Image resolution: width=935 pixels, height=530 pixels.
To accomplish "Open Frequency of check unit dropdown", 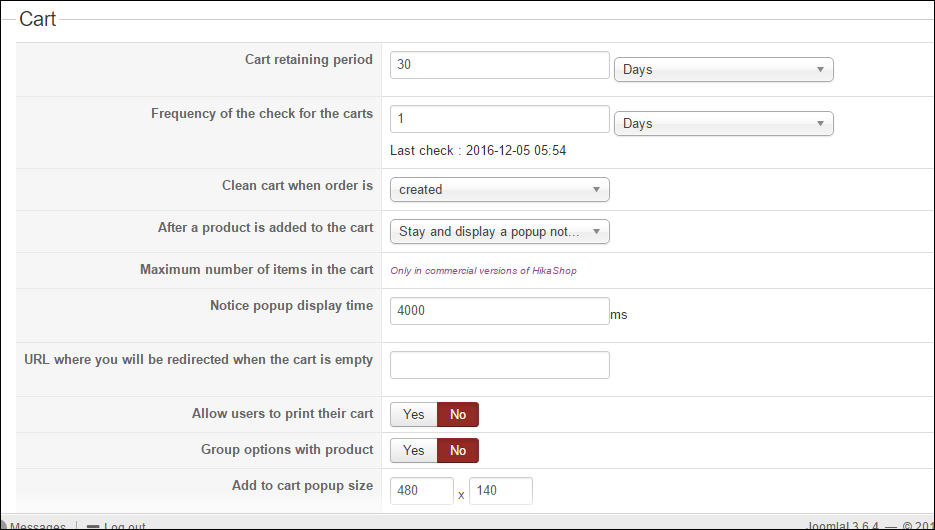I will click(x=723, y=123).
